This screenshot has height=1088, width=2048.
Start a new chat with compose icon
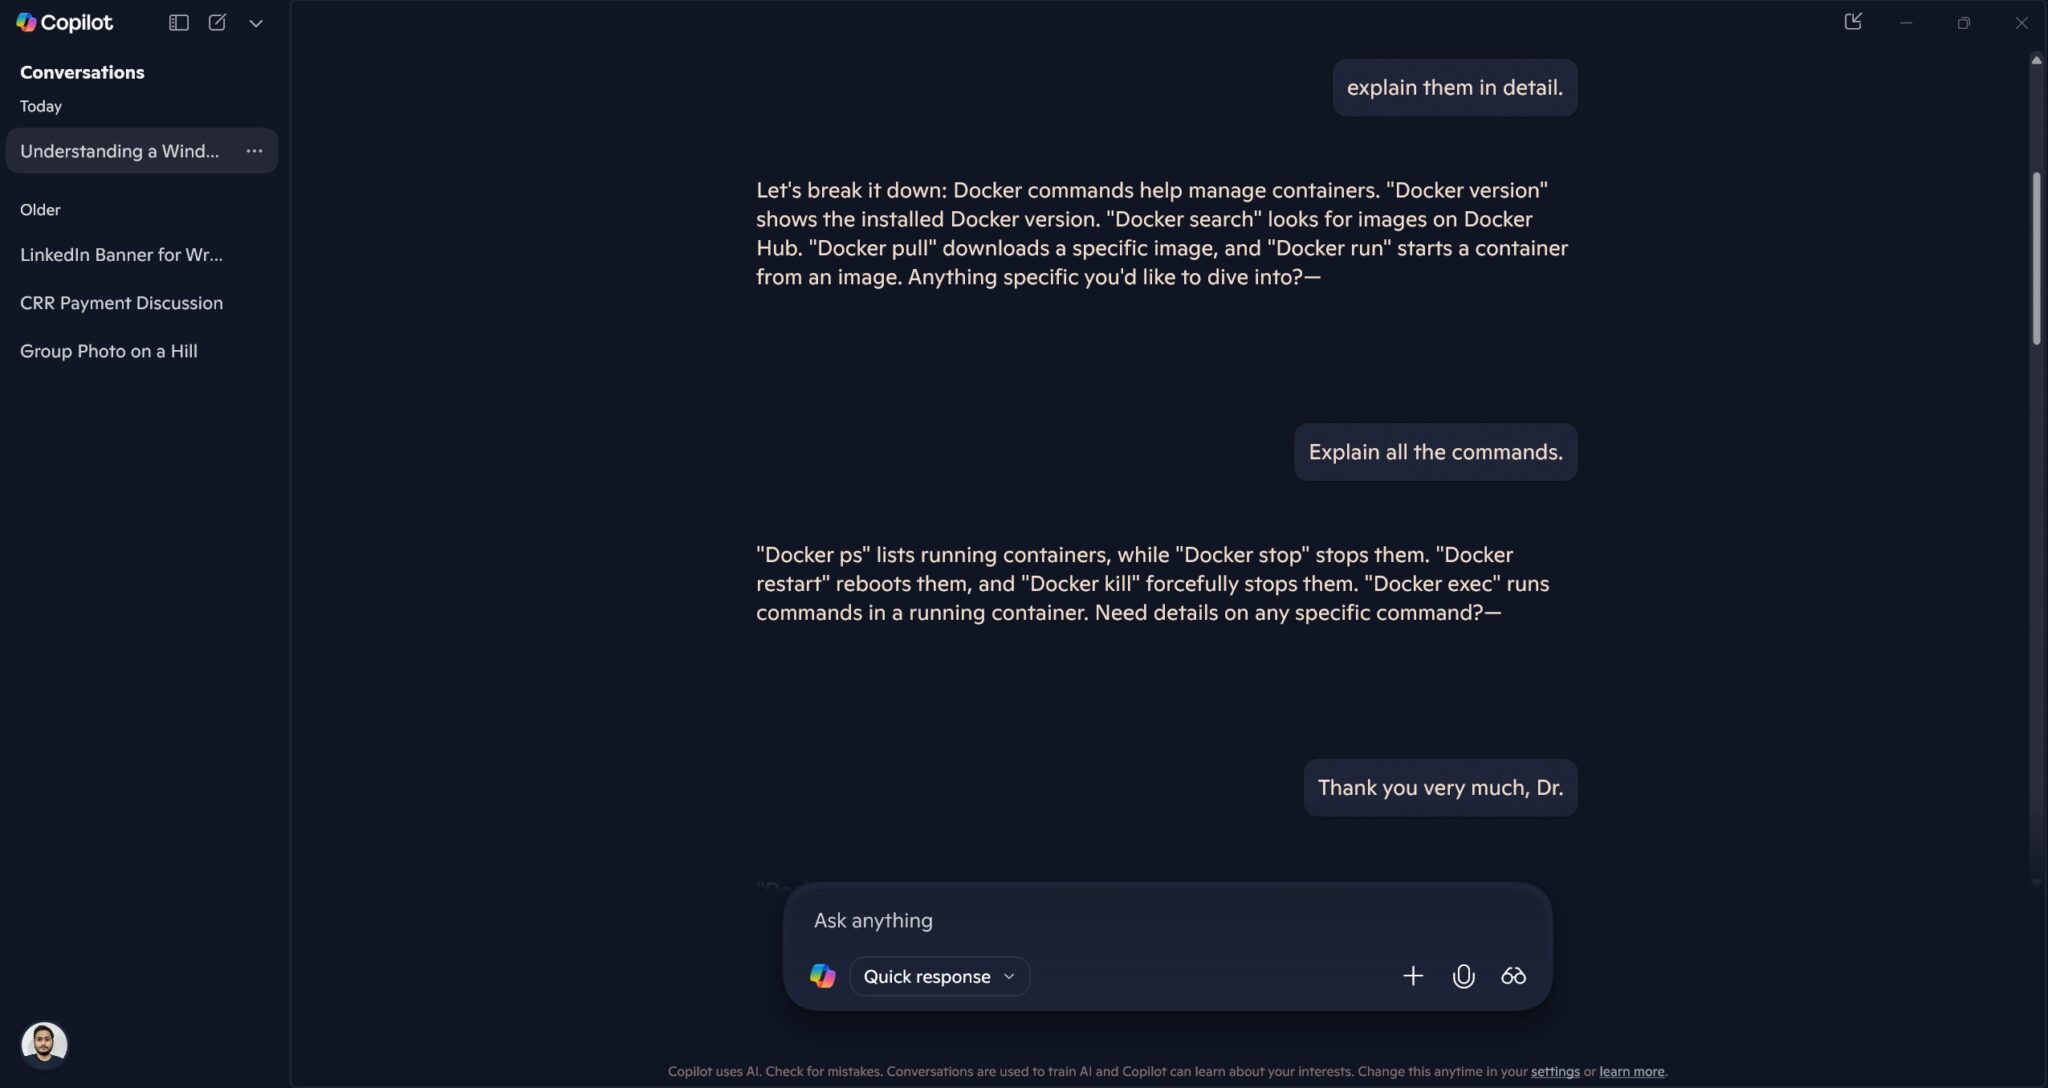pyautogui.click(x=217, y=23)
